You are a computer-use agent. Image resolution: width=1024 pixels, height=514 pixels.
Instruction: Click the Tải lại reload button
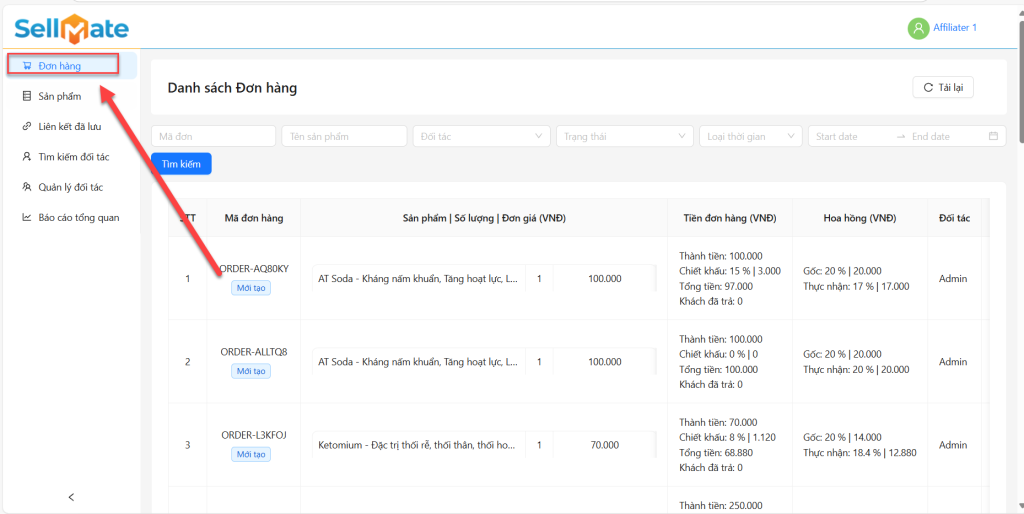point(943,88)
